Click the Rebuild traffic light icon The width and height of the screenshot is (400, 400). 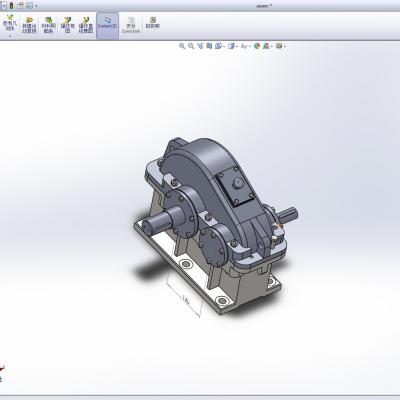click(11, 6)
